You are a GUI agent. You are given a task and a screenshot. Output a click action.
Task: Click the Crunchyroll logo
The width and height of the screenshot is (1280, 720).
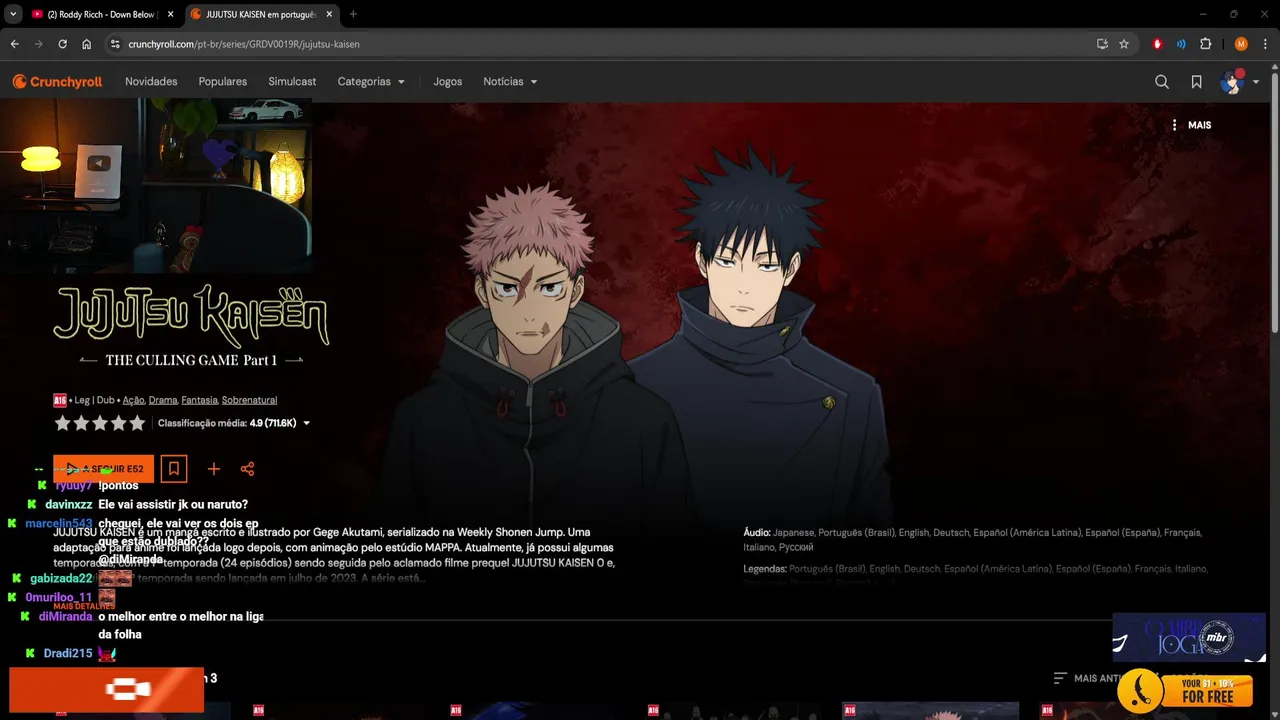(x=57, y=82)
